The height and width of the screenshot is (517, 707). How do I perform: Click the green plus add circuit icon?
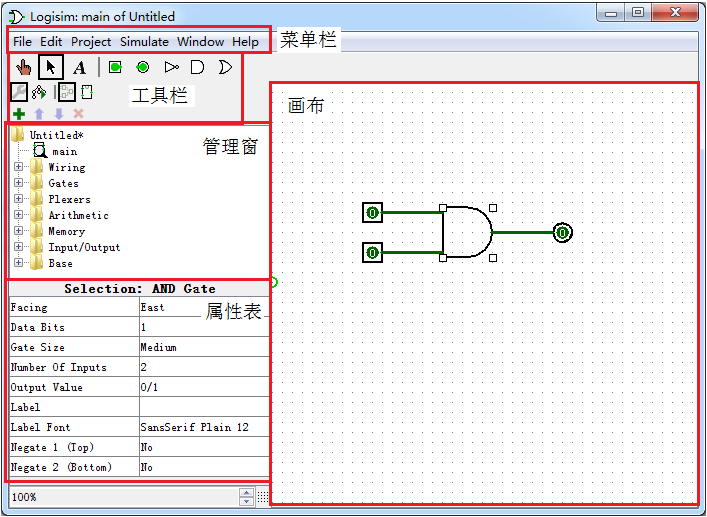tap(19, 114)
